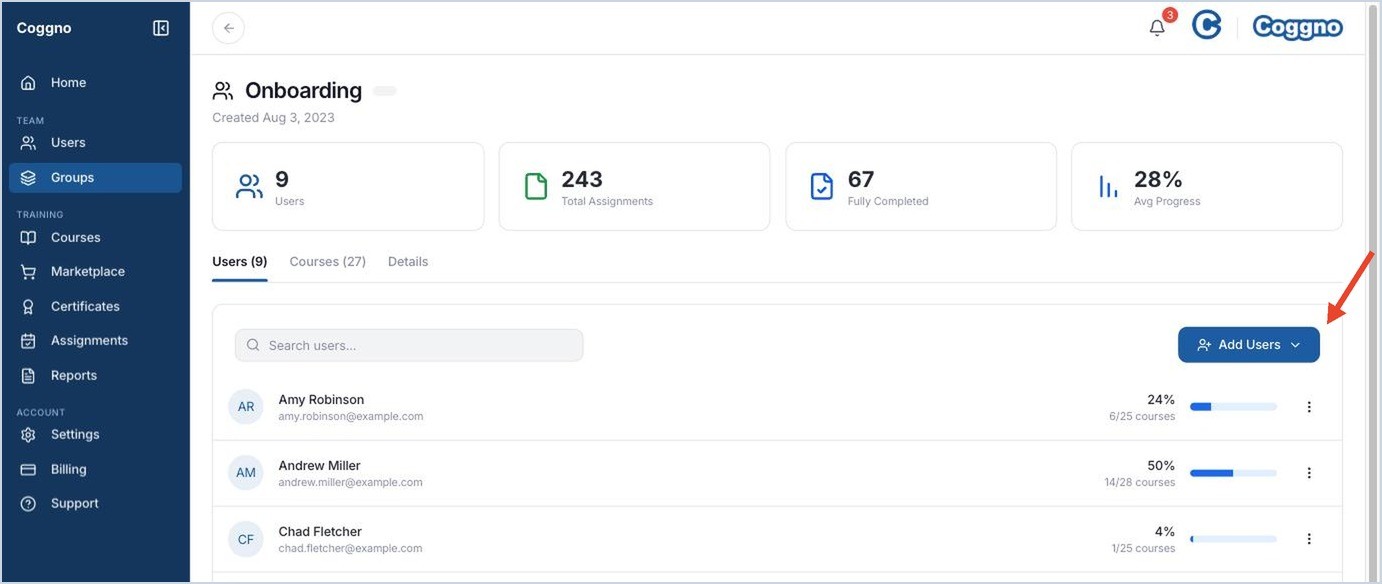Viewport: 1382px width, 584px height.
Task: Click the Amy Robinson name
Action: tap(322, 400)
